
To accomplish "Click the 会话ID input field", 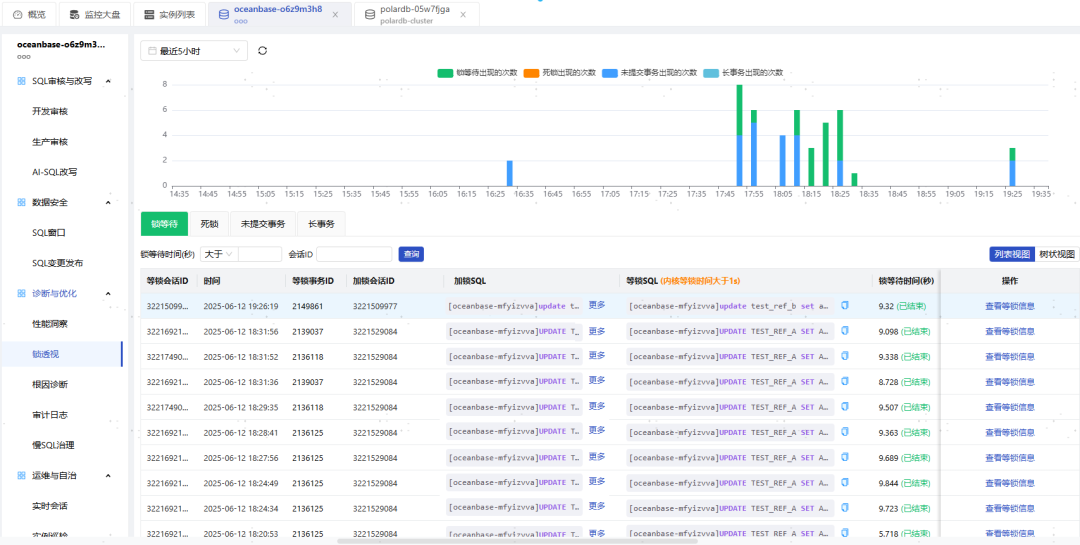I will pos(354,254).
